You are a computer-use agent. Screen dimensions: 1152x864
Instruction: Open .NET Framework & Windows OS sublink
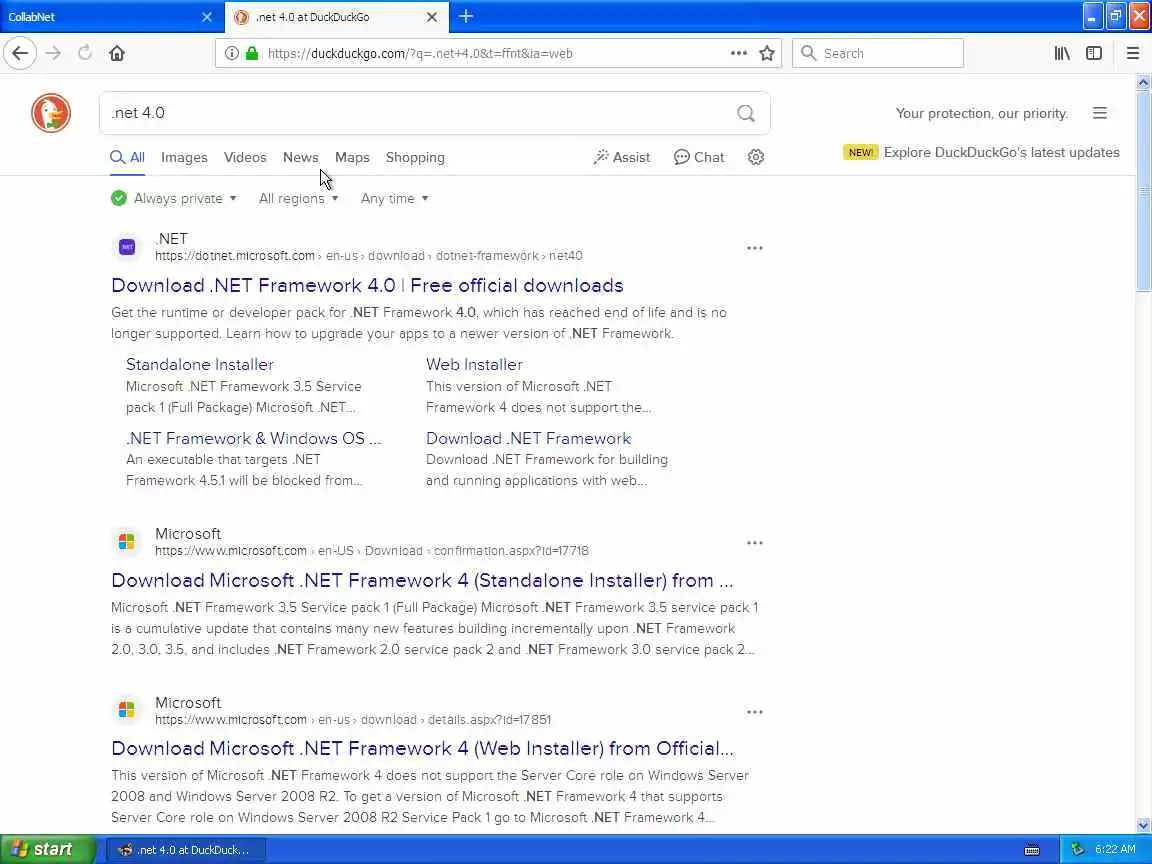[x=253, y=439]
